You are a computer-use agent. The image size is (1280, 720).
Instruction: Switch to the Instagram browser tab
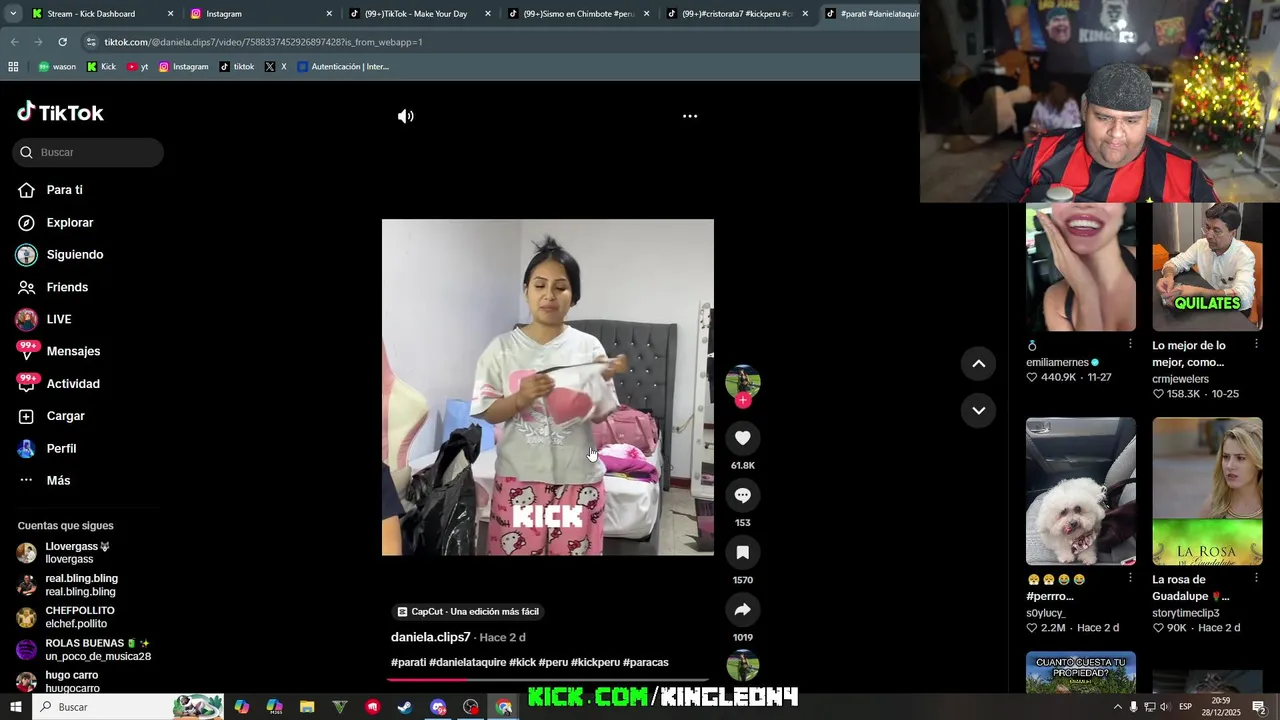coord(260,14)
